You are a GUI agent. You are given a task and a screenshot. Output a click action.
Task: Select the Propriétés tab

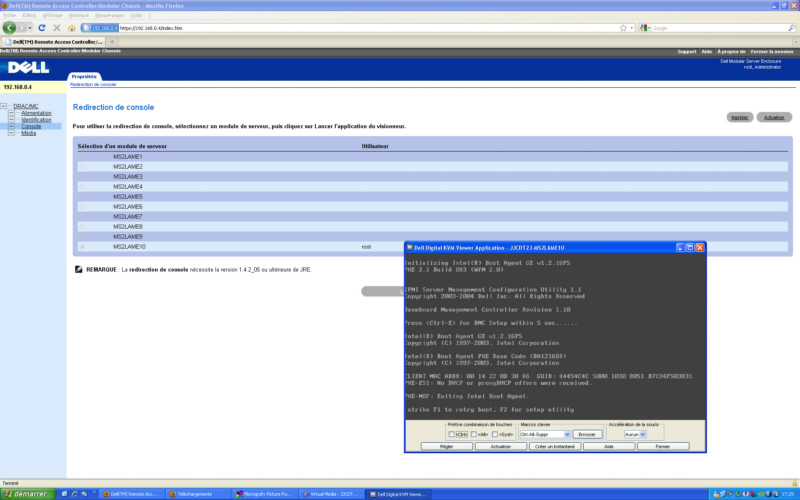tap(84, 77)
